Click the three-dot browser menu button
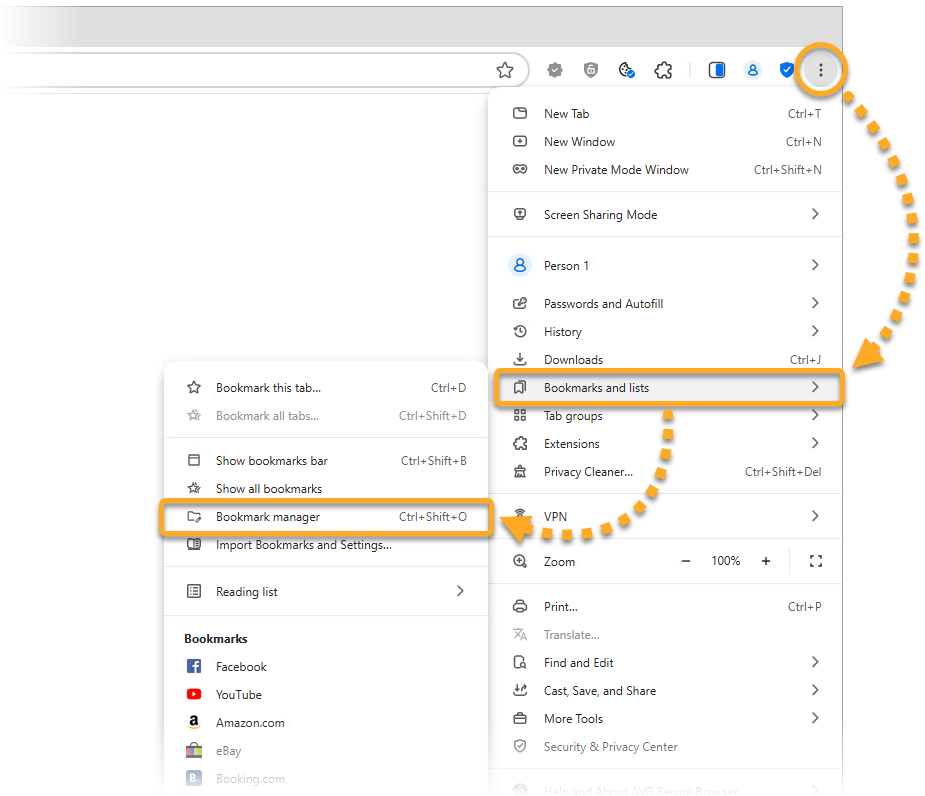The height and width of the screenshot is (796, 925). click(x=821, y=70)
